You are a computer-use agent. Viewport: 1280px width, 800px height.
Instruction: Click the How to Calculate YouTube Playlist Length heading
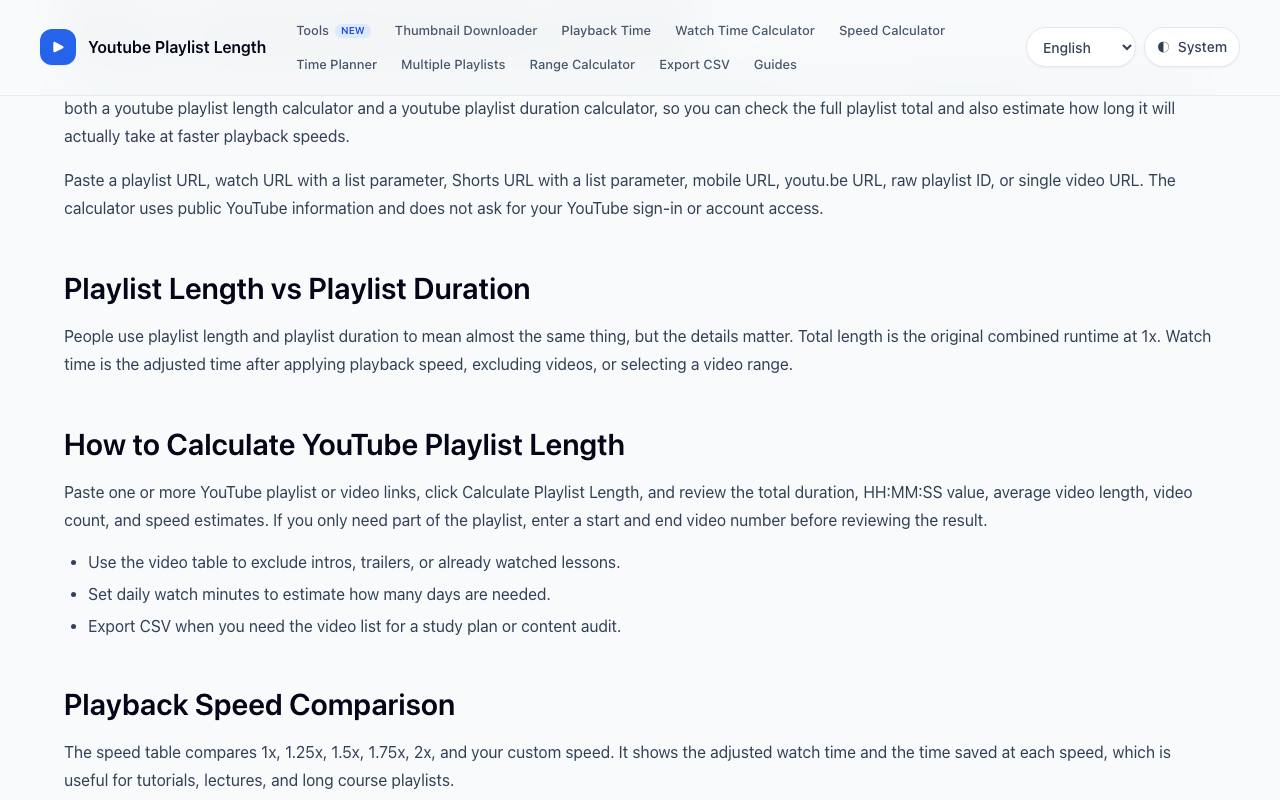coord(344,444)
